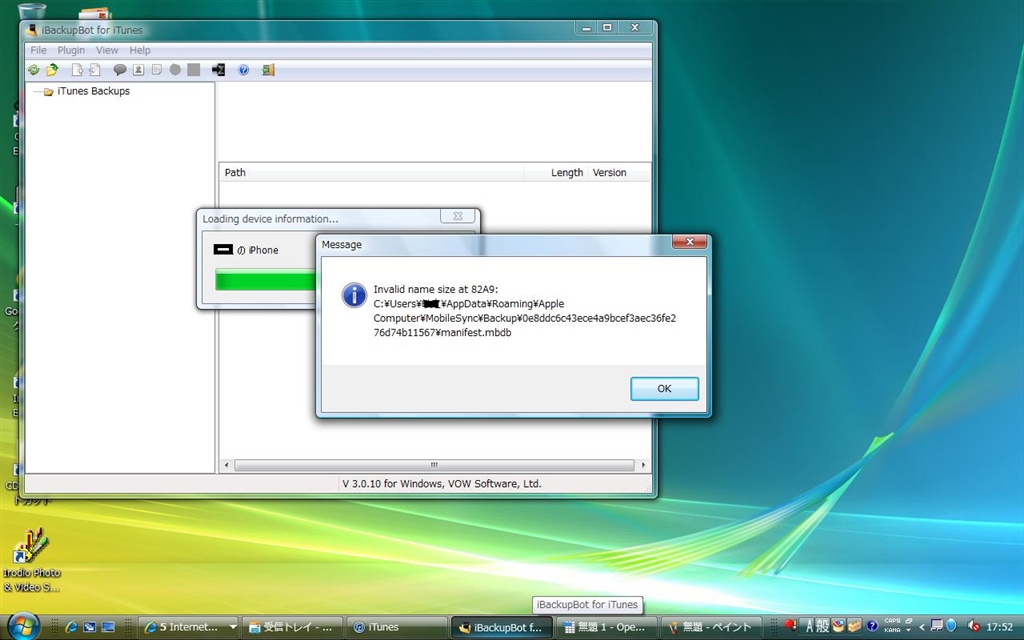Image resolution: width=1024 pixels, height=640 pixels.
Task: Switch to the iTunes taskbar window
Action: click(396, 627)
